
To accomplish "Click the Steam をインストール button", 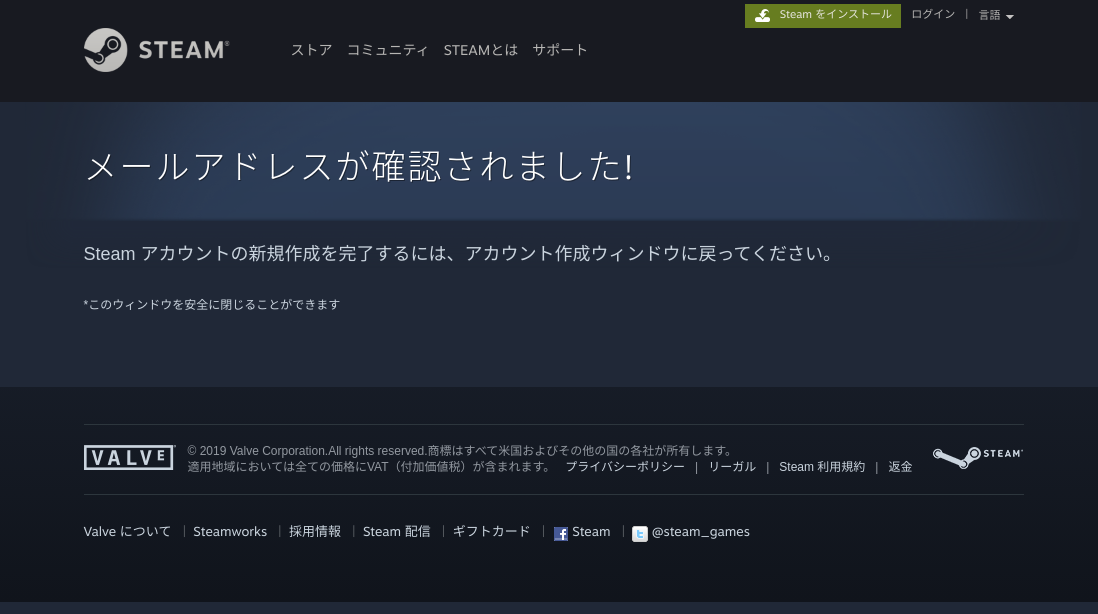I will coord(823,16).
